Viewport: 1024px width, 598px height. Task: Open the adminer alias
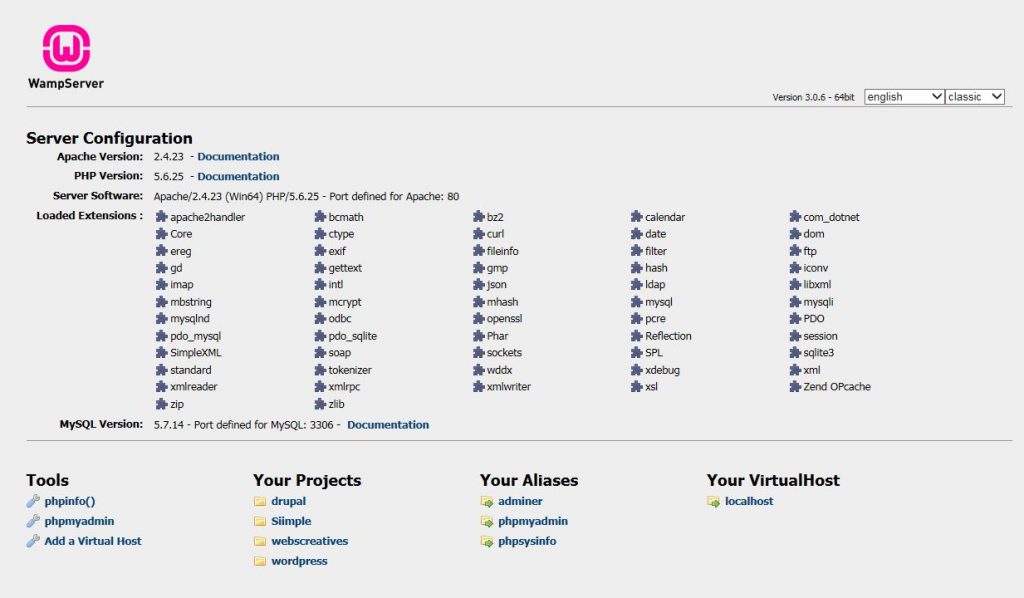tap(520, 501)
